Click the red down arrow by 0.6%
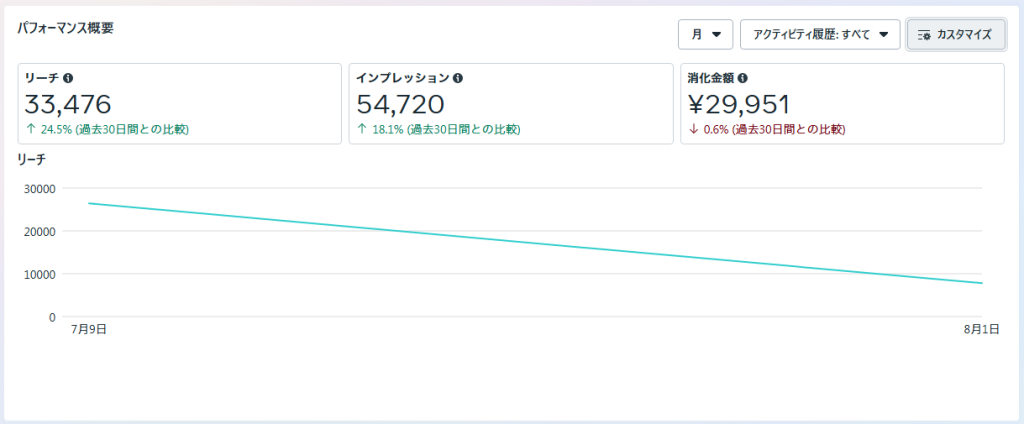 693,130
